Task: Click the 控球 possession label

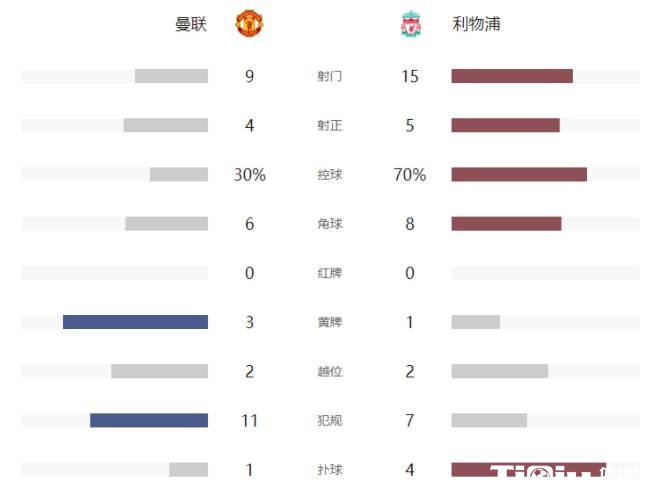Action: pos(329,175)
